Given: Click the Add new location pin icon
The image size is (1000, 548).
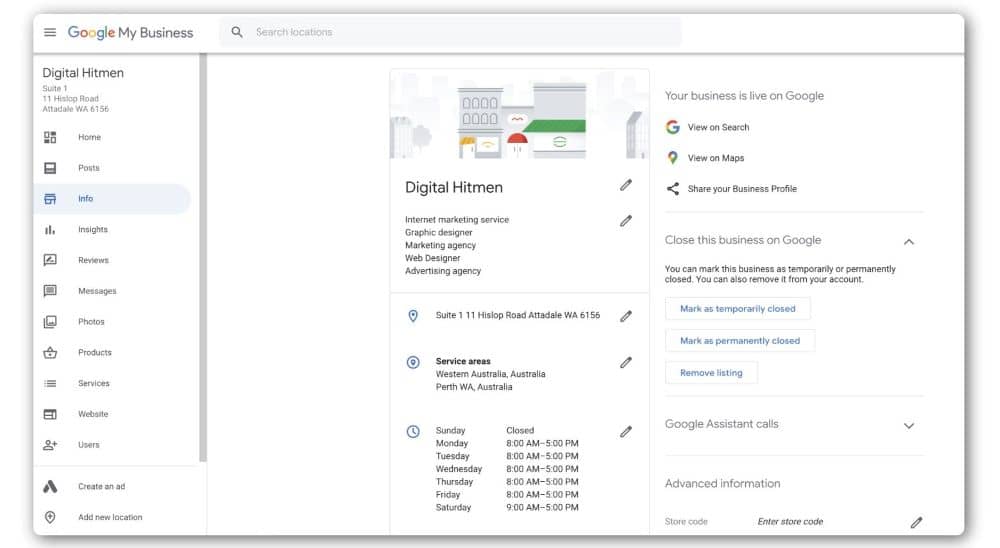Looking at the screenshot, I should [x=50, y=517].
